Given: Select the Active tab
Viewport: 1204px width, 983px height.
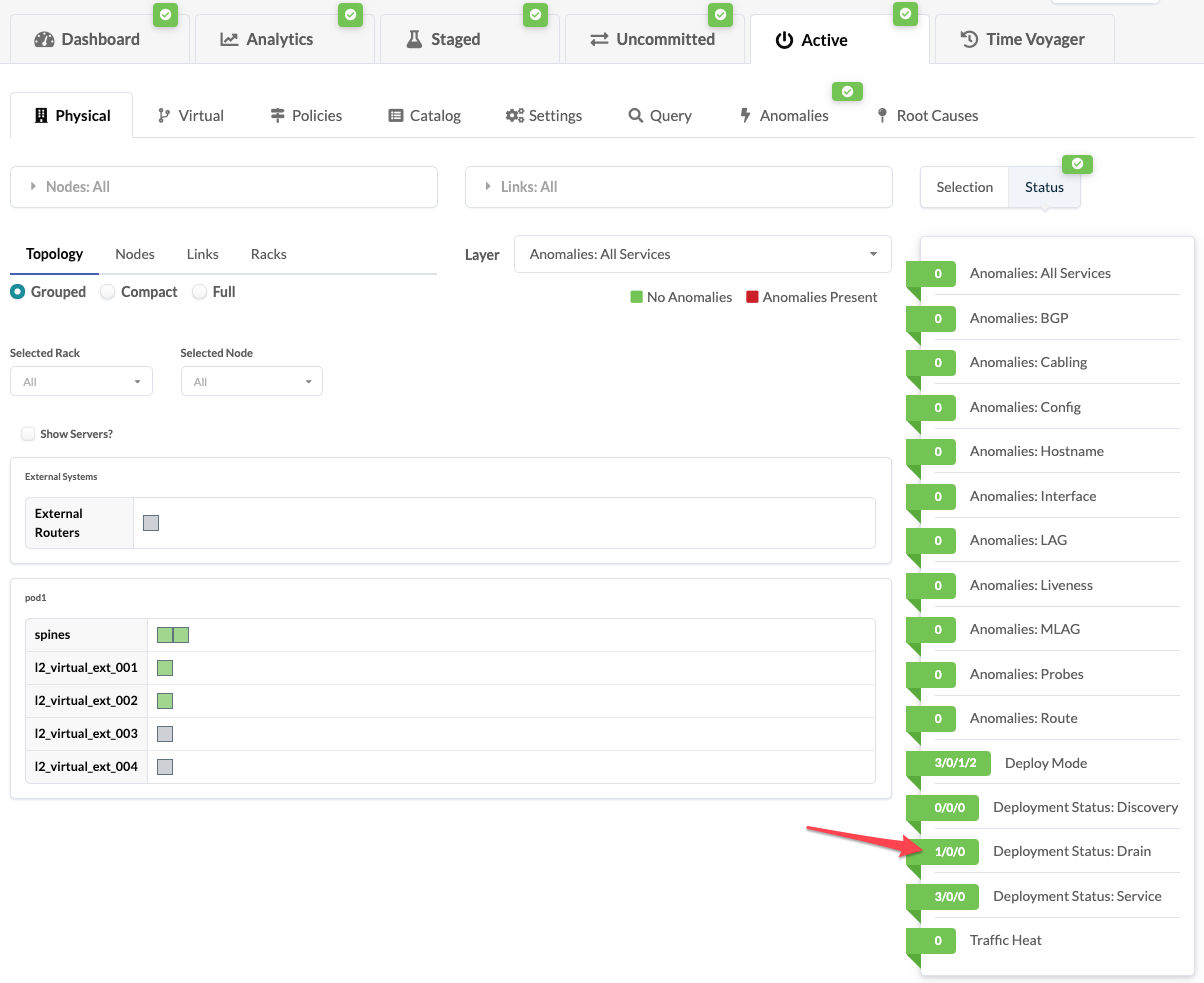Looking at the screenshot, I should 838,40.
